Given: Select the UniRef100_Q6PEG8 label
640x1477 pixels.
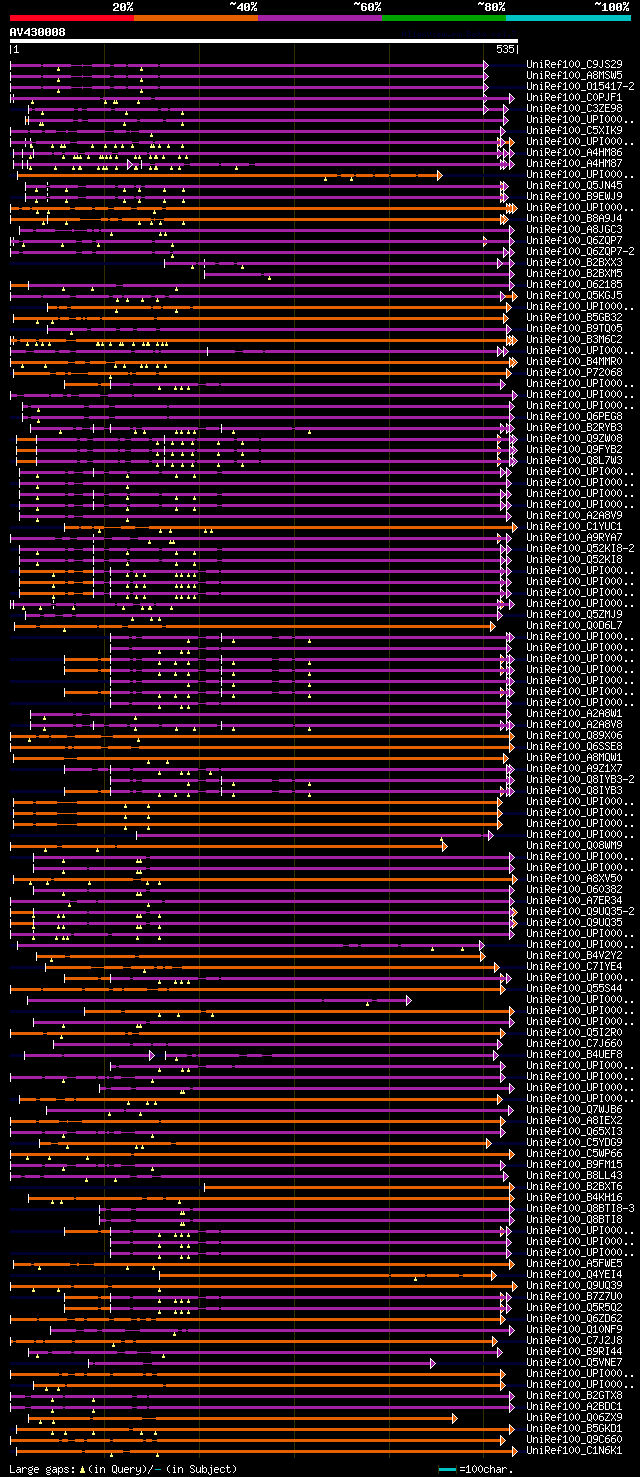Looking at the screenshot, I should point(574,416).
